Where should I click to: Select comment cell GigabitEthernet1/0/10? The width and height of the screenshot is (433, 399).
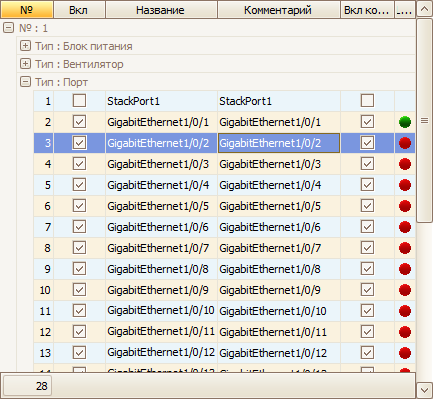click(x=279, y=311)
